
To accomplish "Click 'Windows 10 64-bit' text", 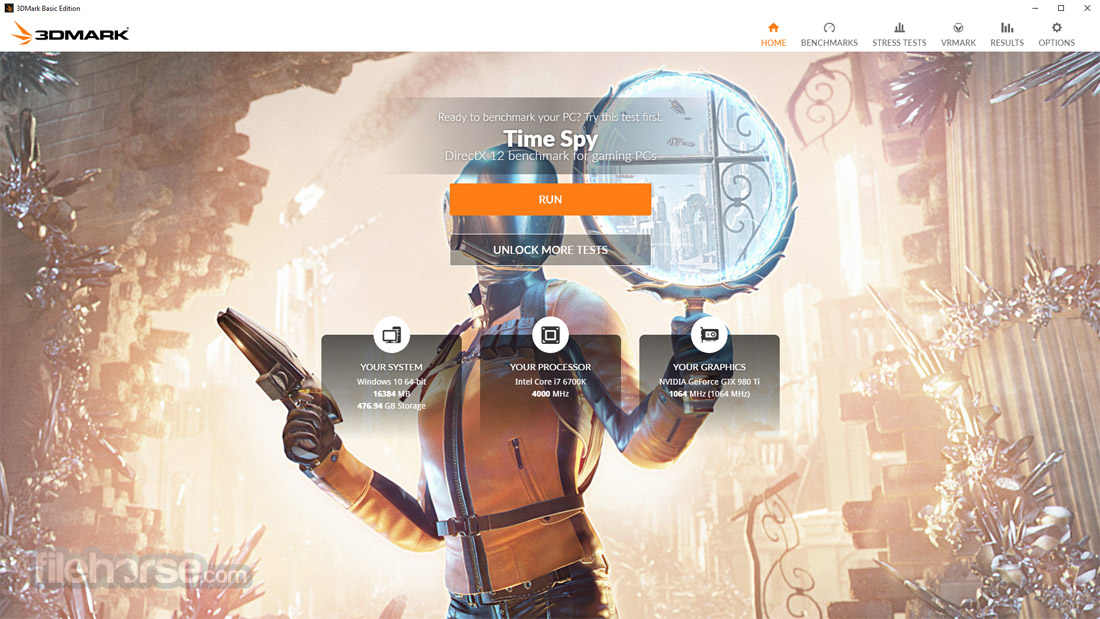I will (x=391, y=382).
